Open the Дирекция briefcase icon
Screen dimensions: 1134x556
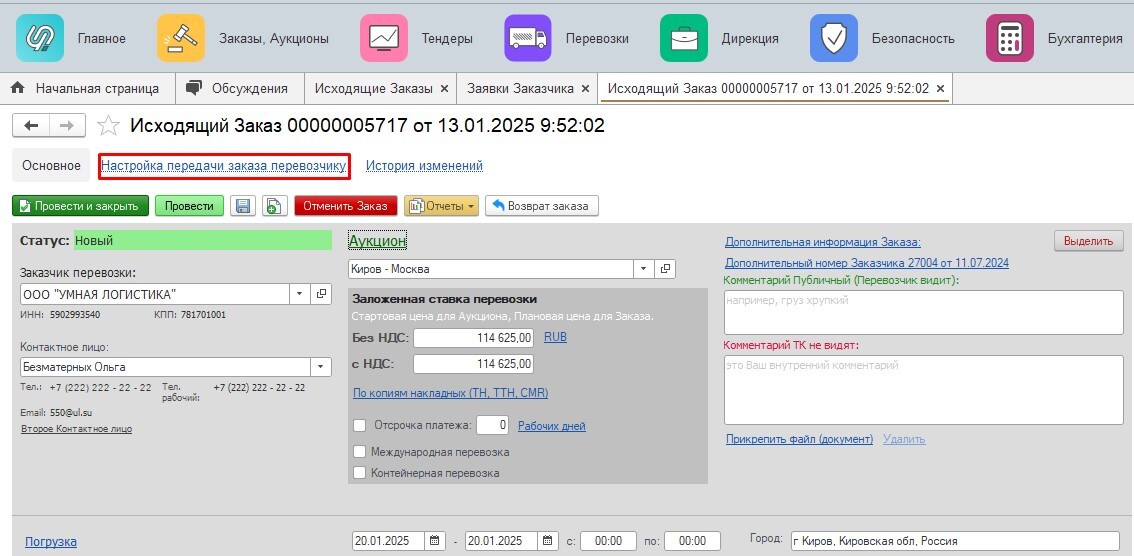683,38
